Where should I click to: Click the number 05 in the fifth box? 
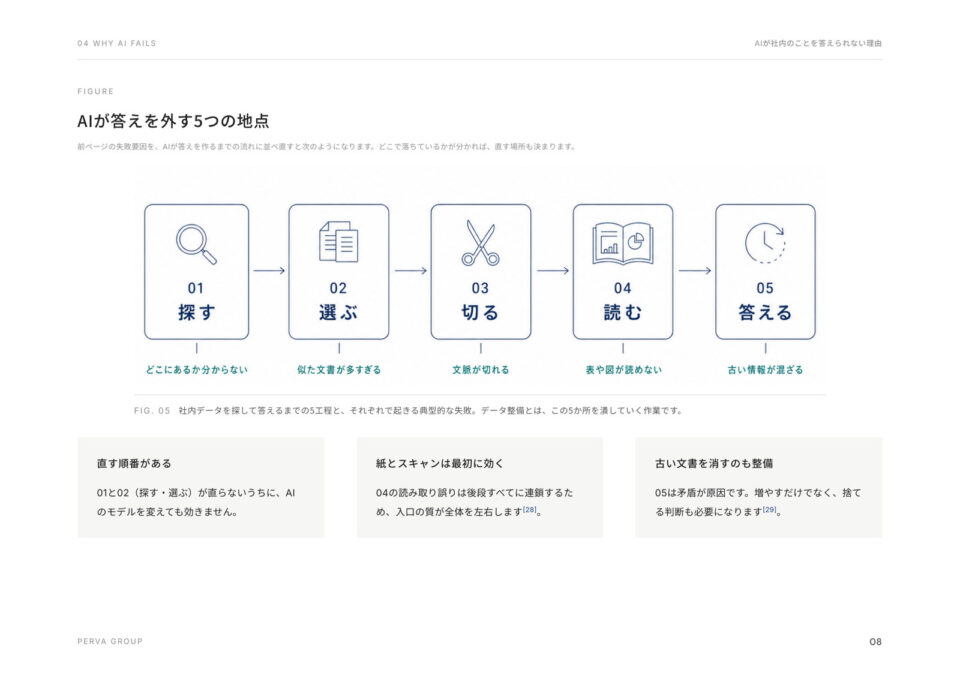click(765, 288)
